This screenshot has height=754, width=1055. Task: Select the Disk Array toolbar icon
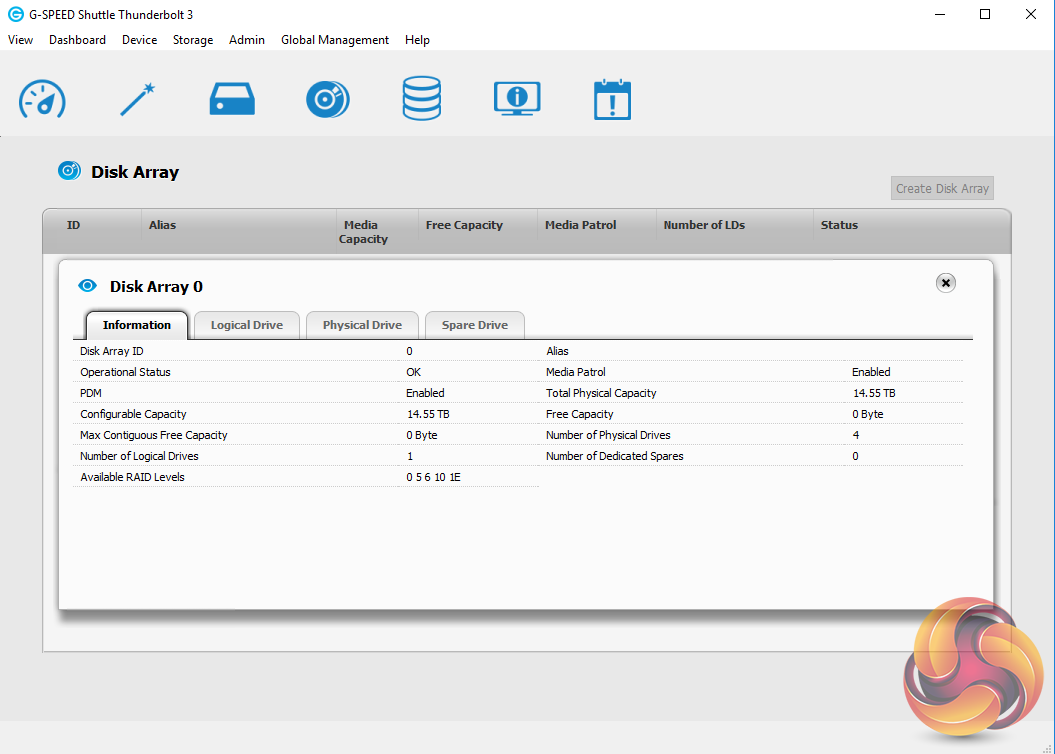tap(327, 99)
